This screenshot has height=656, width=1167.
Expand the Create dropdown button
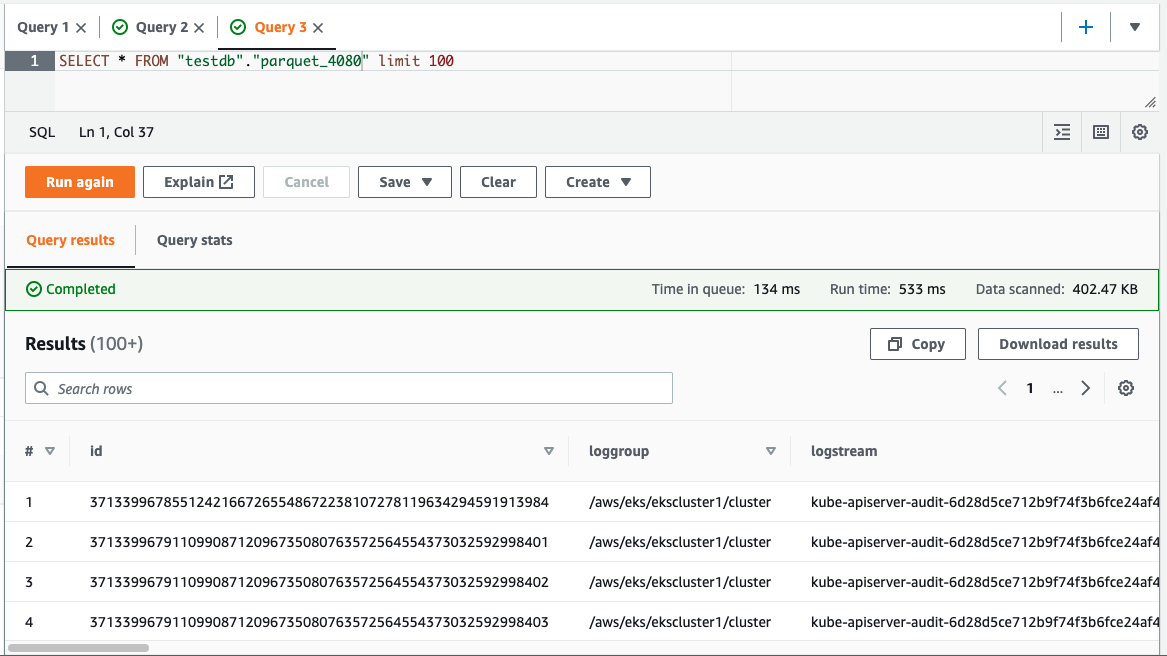coord(597,182)
